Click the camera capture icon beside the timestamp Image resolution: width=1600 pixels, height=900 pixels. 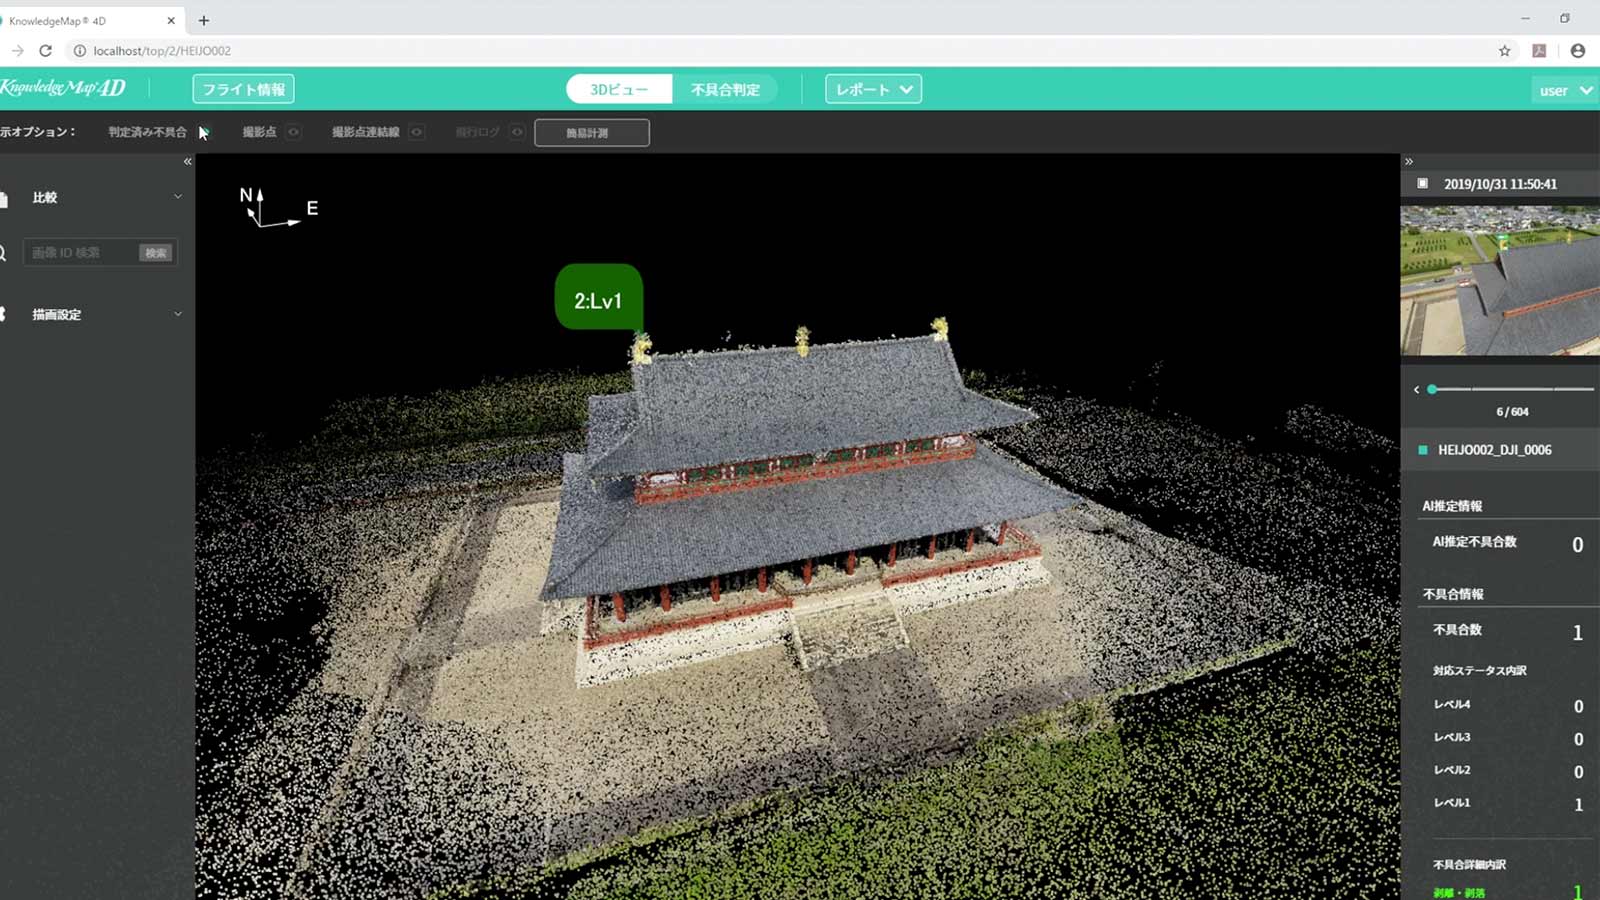click(x=1424, y=184)
